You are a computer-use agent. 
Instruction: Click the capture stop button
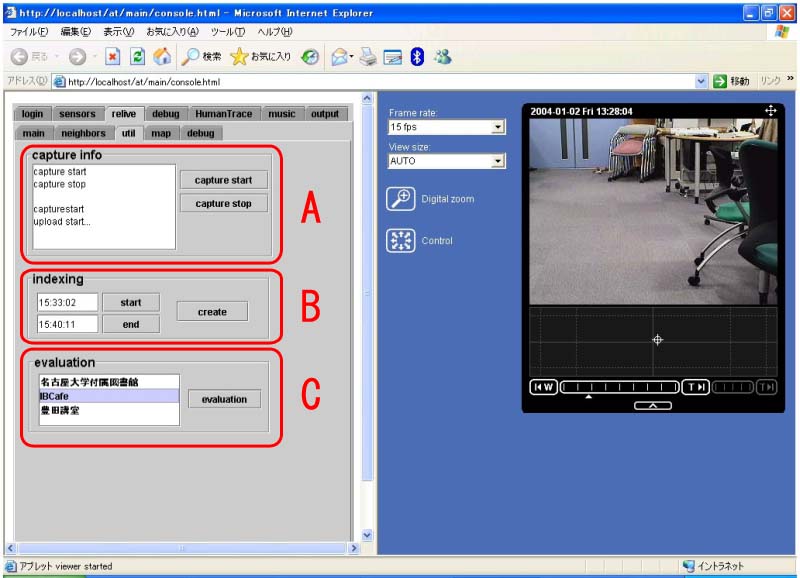pyautogui.click(x=223, y=204)
